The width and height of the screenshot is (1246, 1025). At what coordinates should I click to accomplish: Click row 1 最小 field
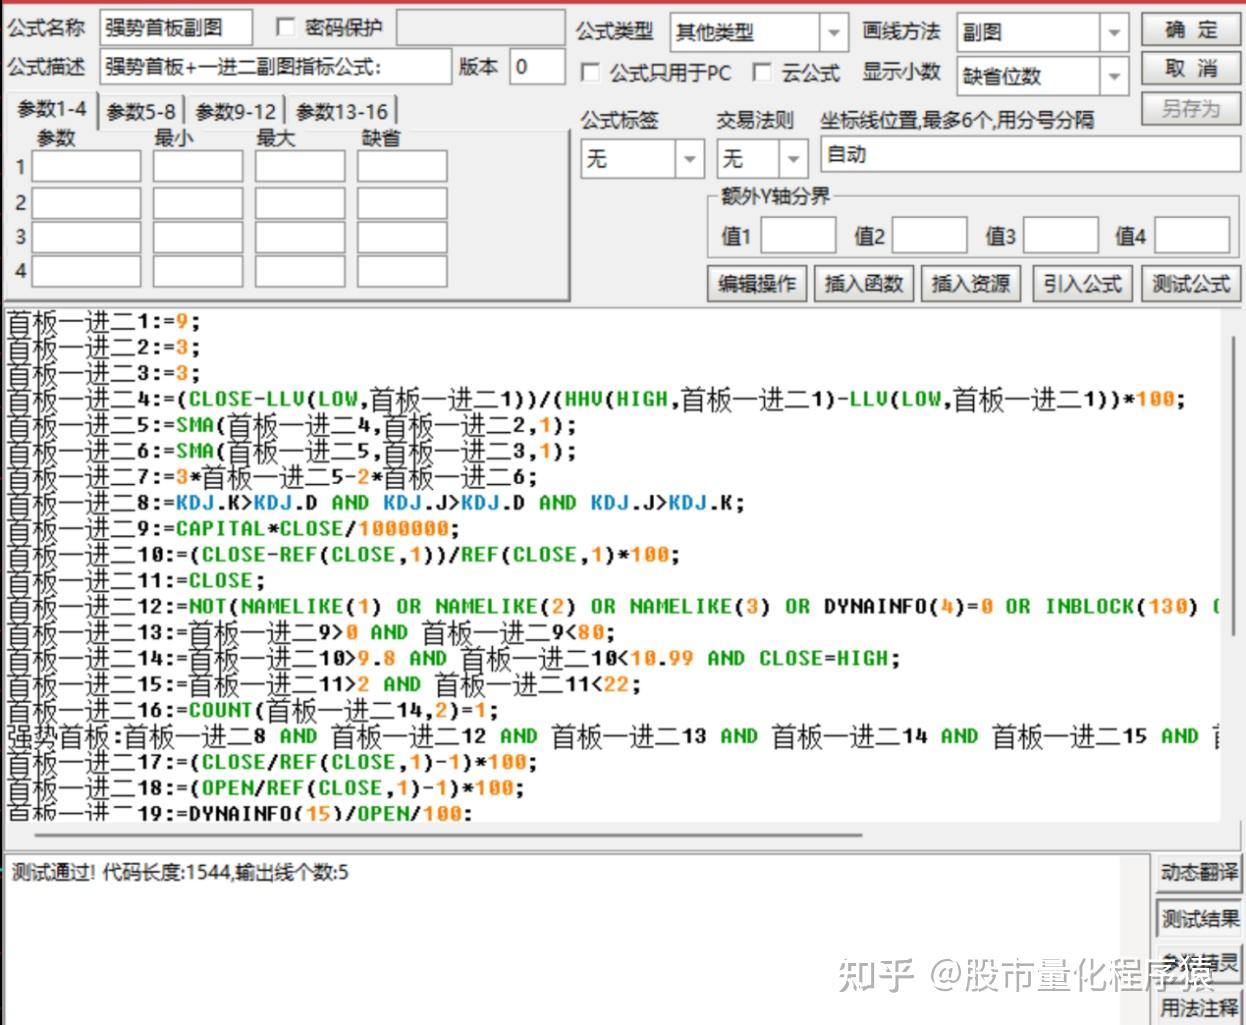click(198, 166)
